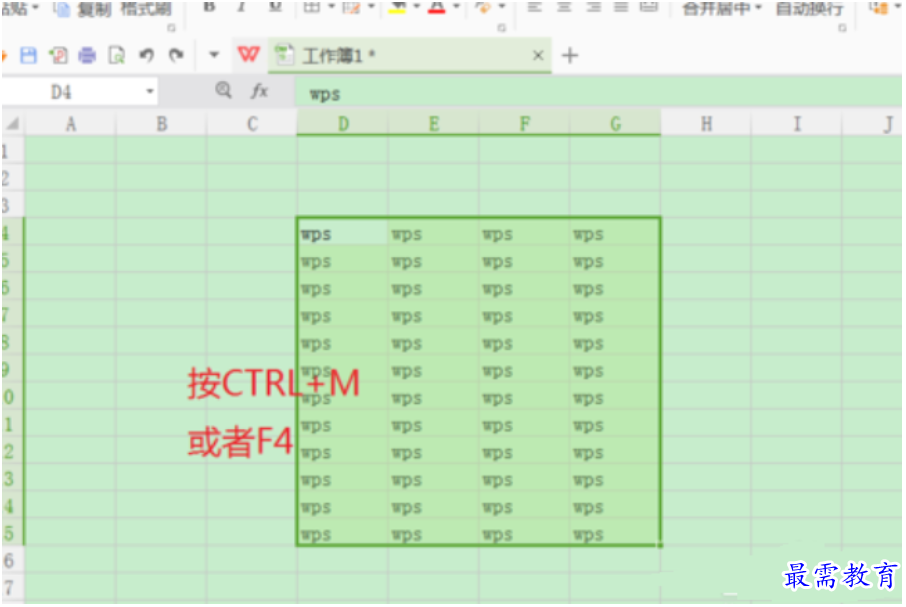Click cell E7 containing wps

(434, 315)
